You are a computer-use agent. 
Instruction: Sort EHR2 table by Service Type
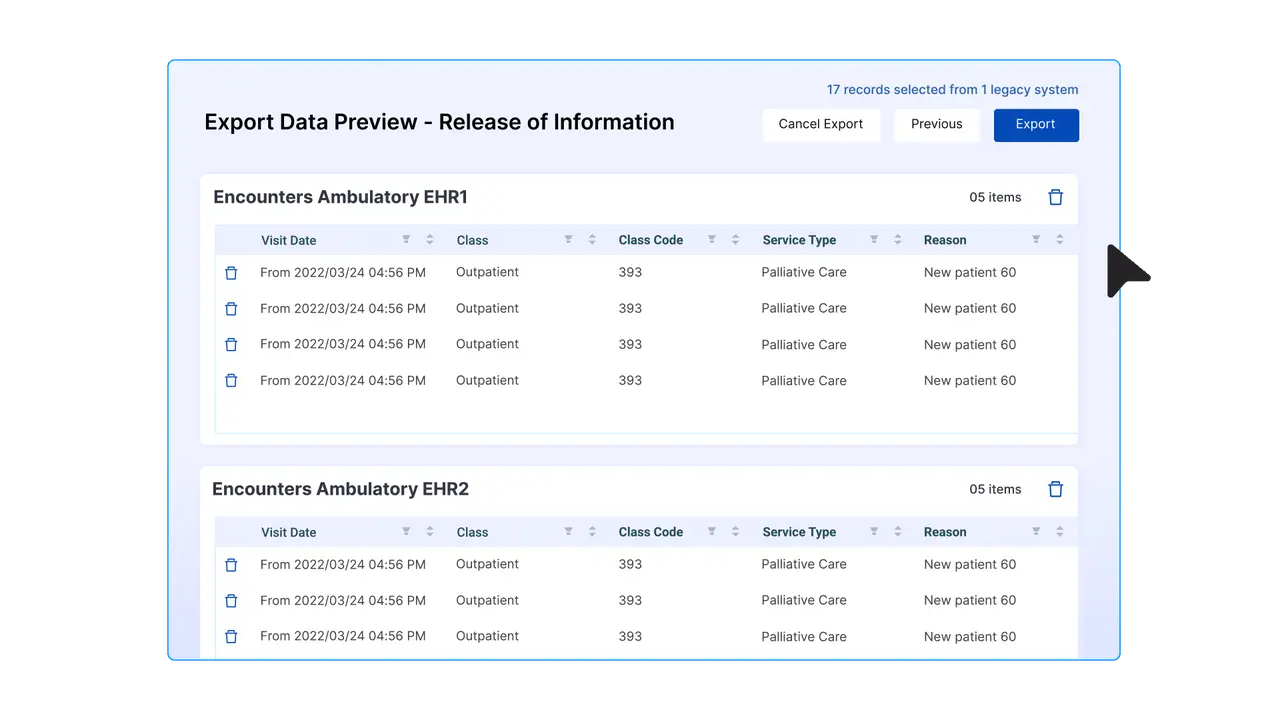point(898,532)
